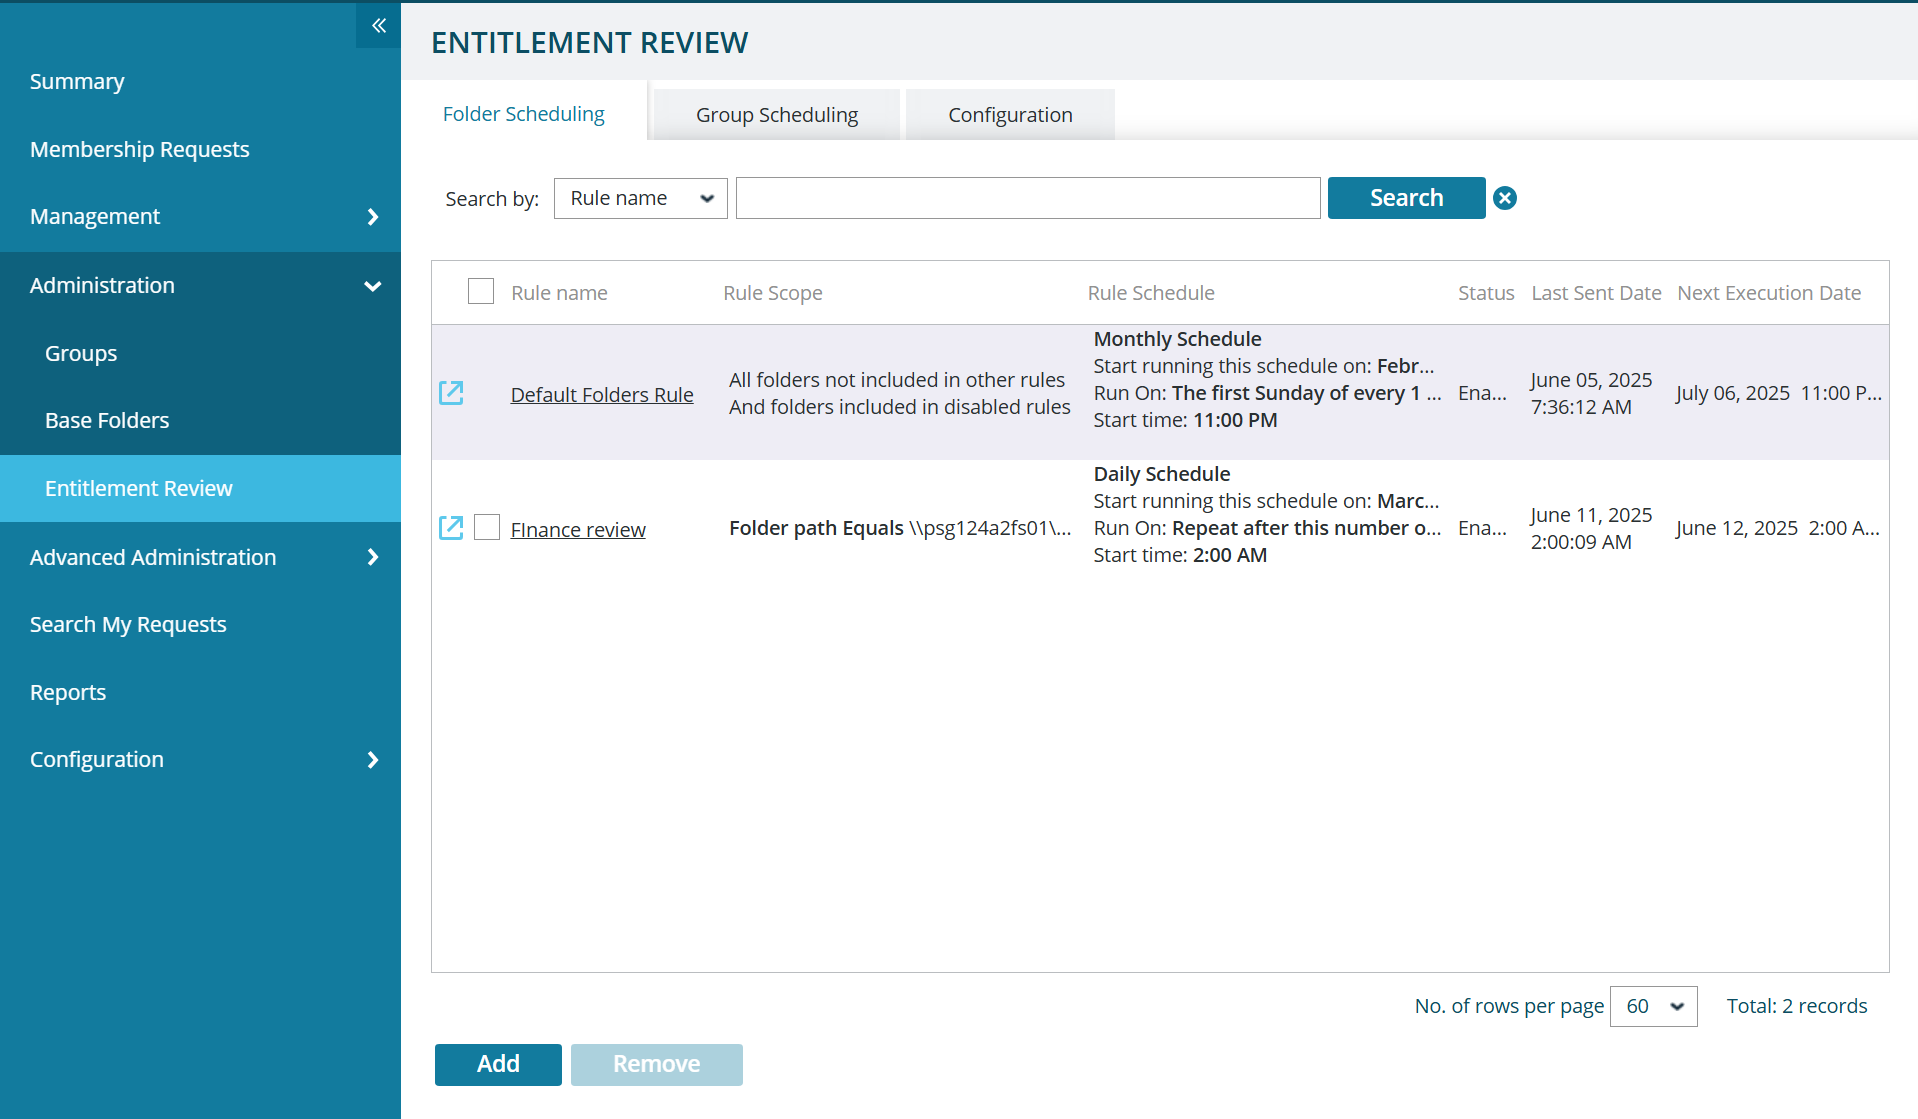This screenshot has width=1918, height=1119.
Task: Go to the Reports page
Action: coord(68,691)
